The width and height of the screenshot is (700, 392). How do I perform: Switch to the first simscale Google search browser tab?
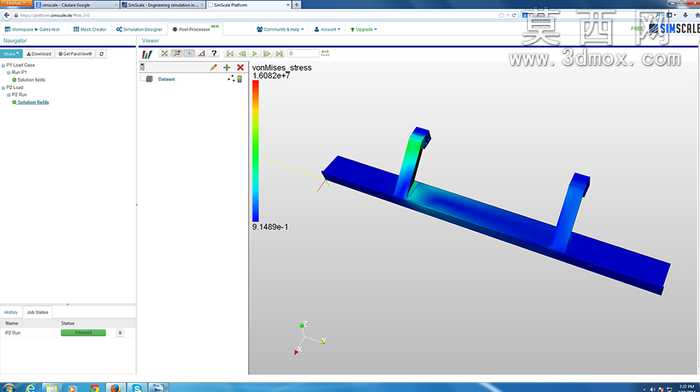tap(76, 4)
